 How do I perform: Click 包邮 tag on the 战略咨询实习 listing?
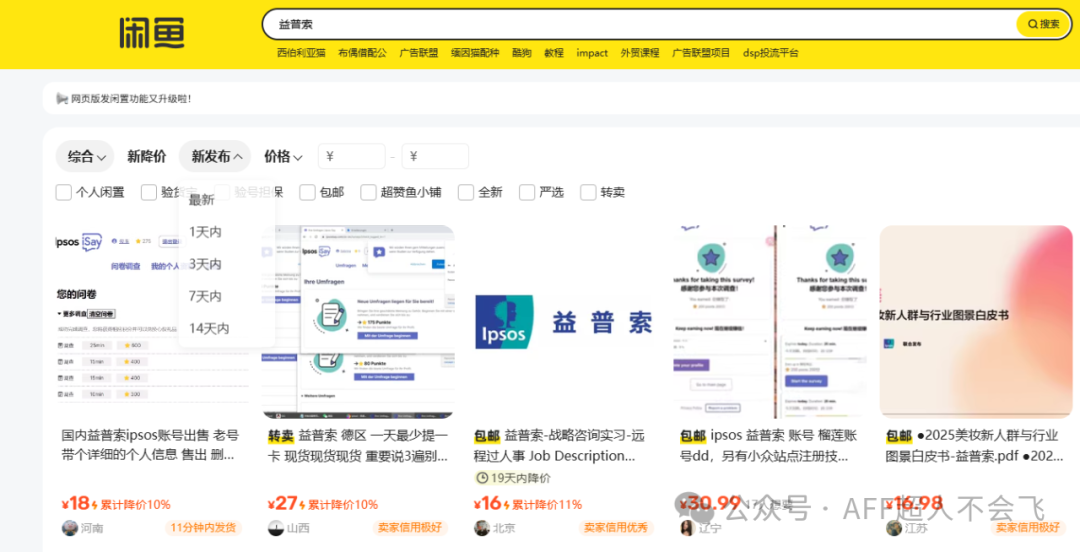click(487, 436)
